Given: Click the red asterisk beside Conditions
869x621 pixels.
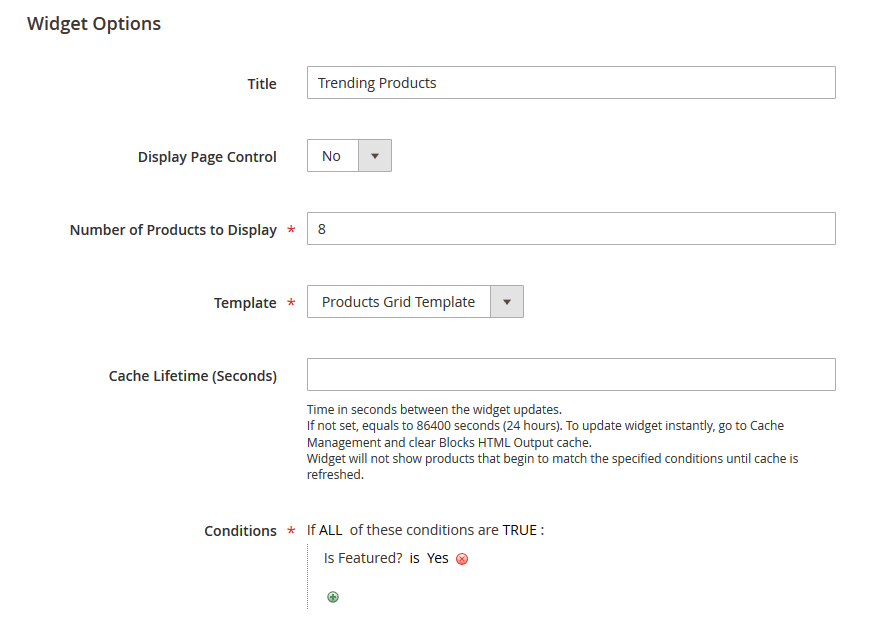Looking at the screenshot, I should pyautogui.click(x=290, y=531).
